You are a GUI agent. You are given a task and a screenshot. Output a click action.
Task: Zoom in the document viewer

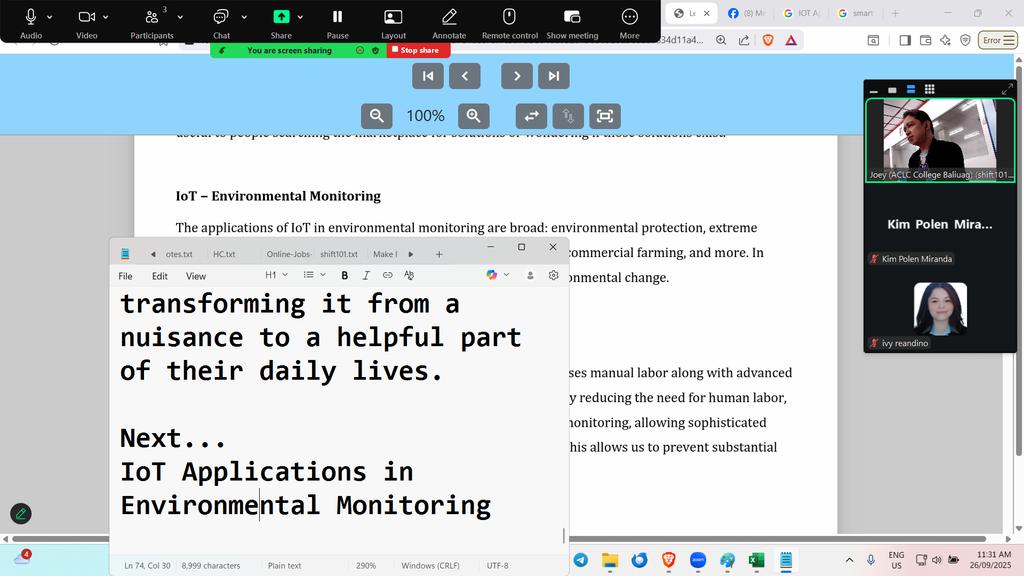(x=473, y=116)
